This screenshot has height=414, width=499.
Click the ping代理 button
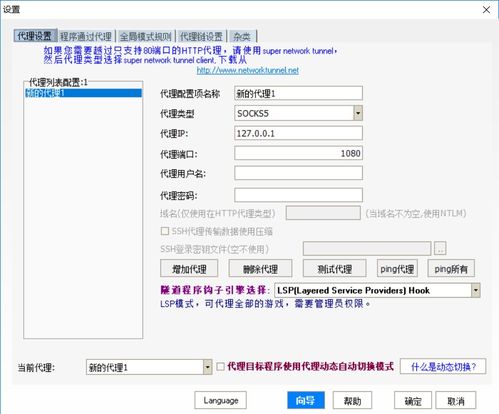click(397, 269)
